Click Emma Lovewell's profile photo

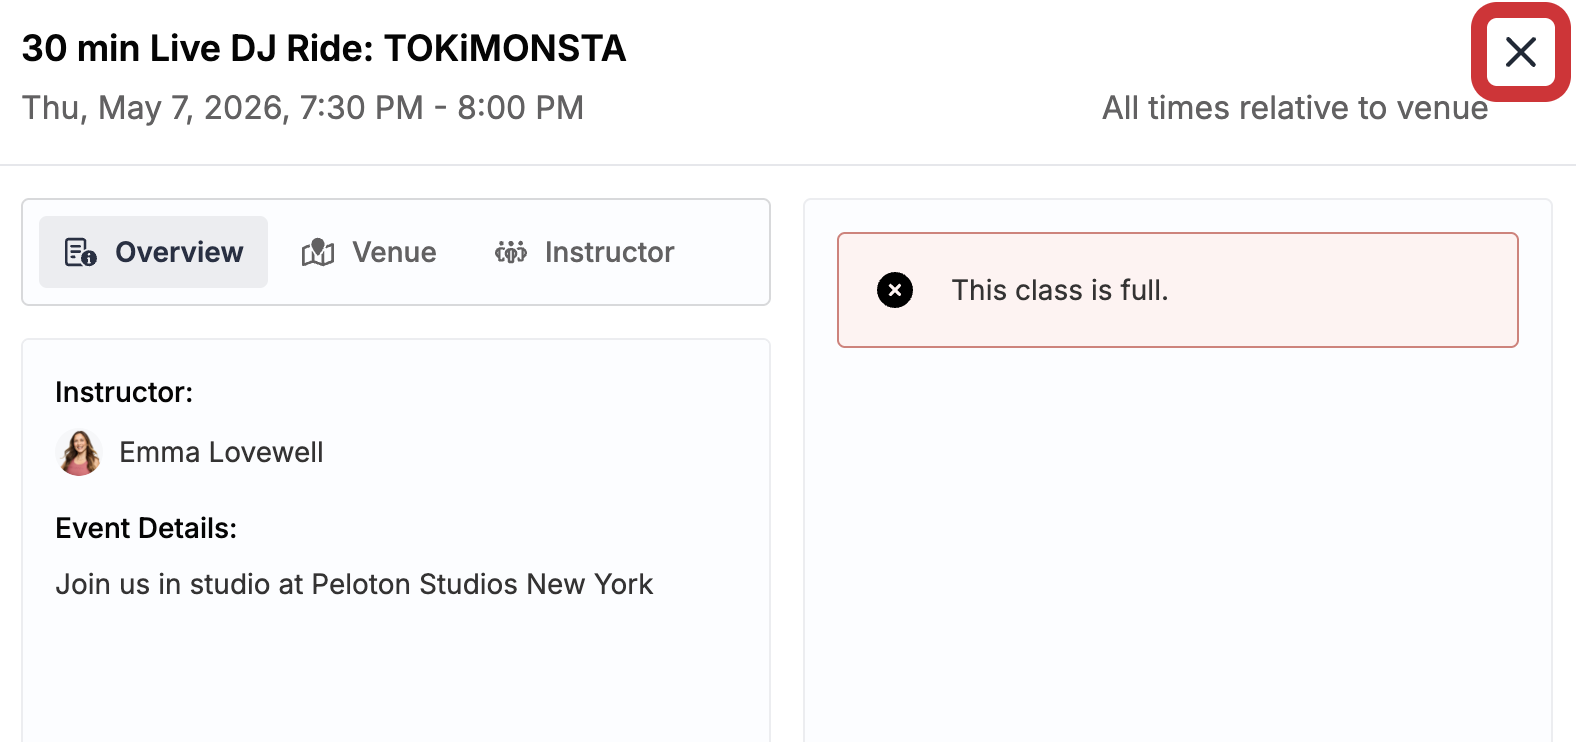[78, 452]
